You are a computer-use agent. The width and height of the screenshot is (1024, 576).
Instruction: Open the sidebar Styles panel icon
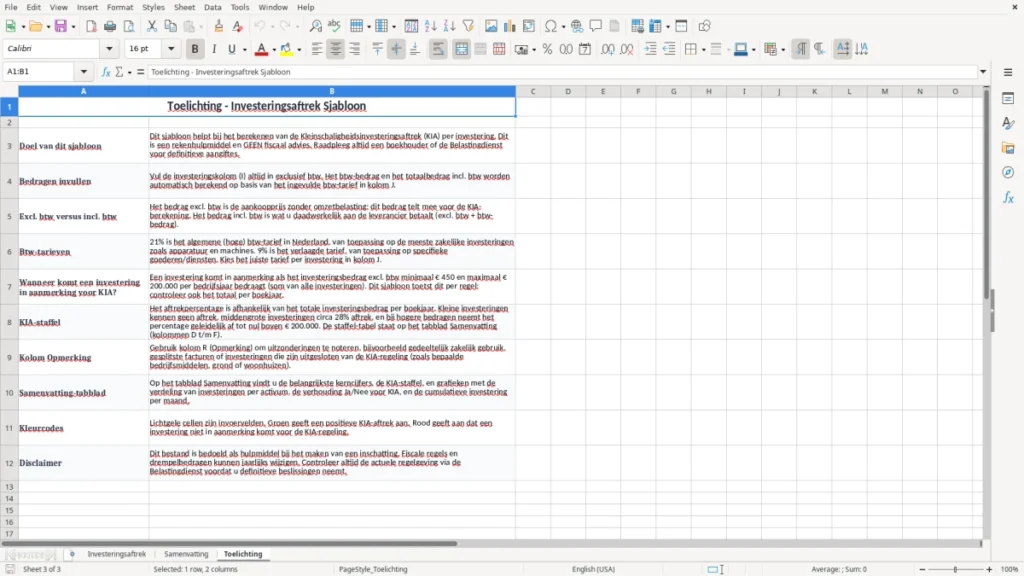point(1008,123)
